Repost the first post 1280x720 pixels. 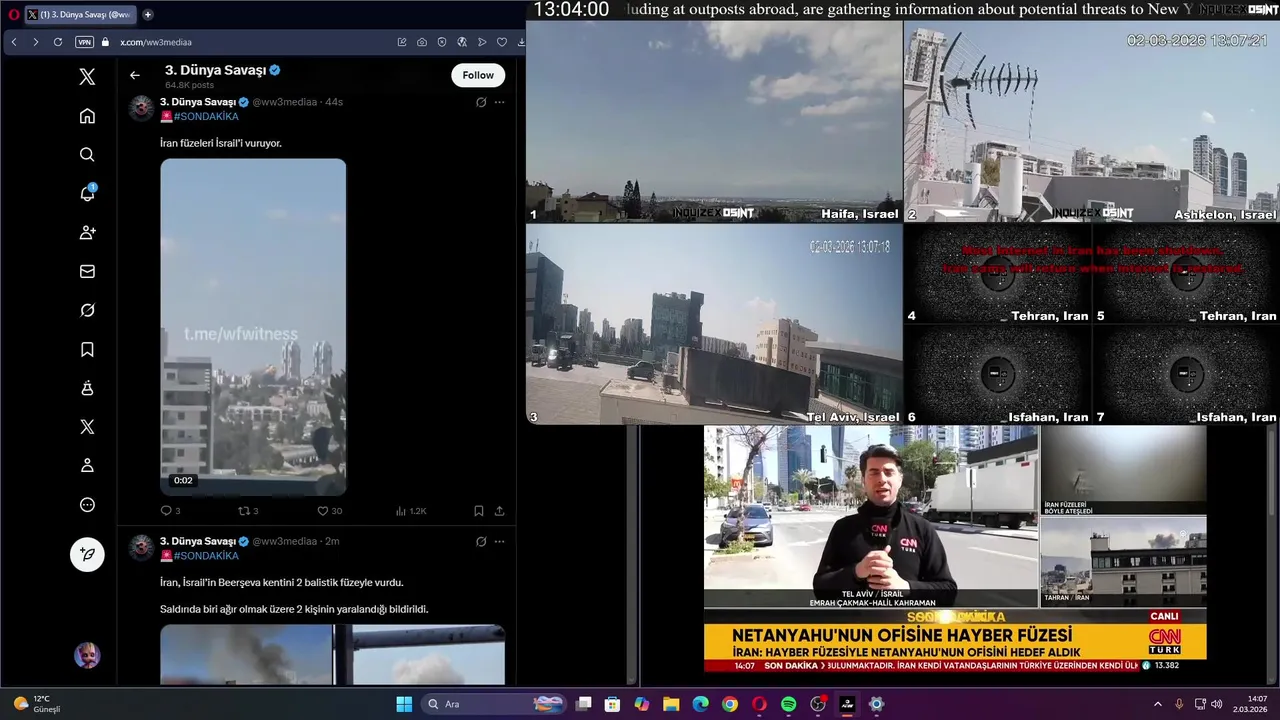247,511
